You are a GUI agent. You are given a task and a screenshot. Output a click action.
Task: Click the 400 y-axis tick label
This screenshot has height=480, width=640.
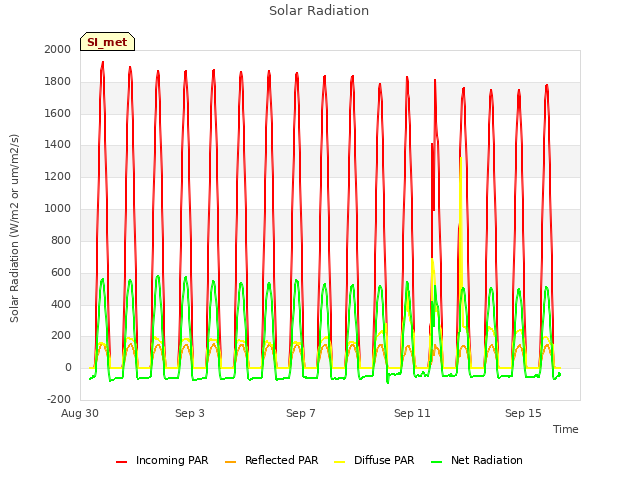coord(61,304)
